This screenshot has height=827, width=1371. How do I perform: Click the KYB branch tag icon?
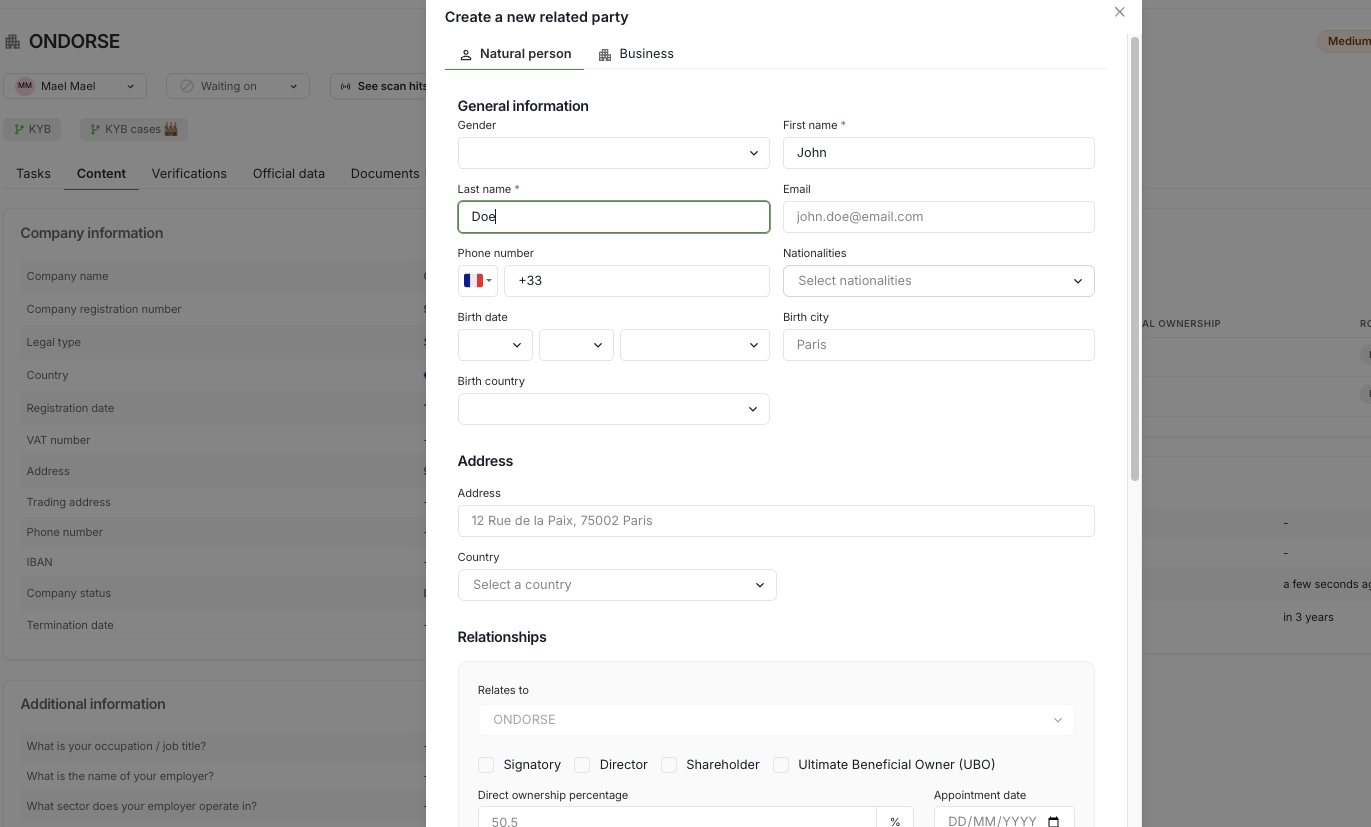click(x=17, y=129)
